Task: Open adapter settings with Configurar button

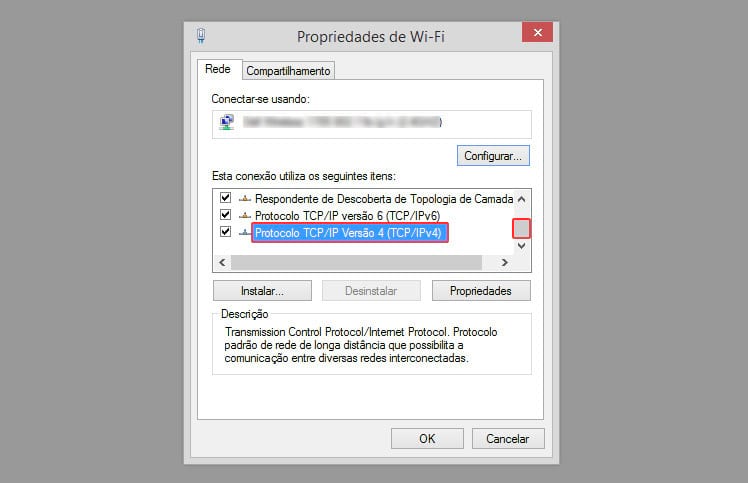Action: tap(493, 156)
